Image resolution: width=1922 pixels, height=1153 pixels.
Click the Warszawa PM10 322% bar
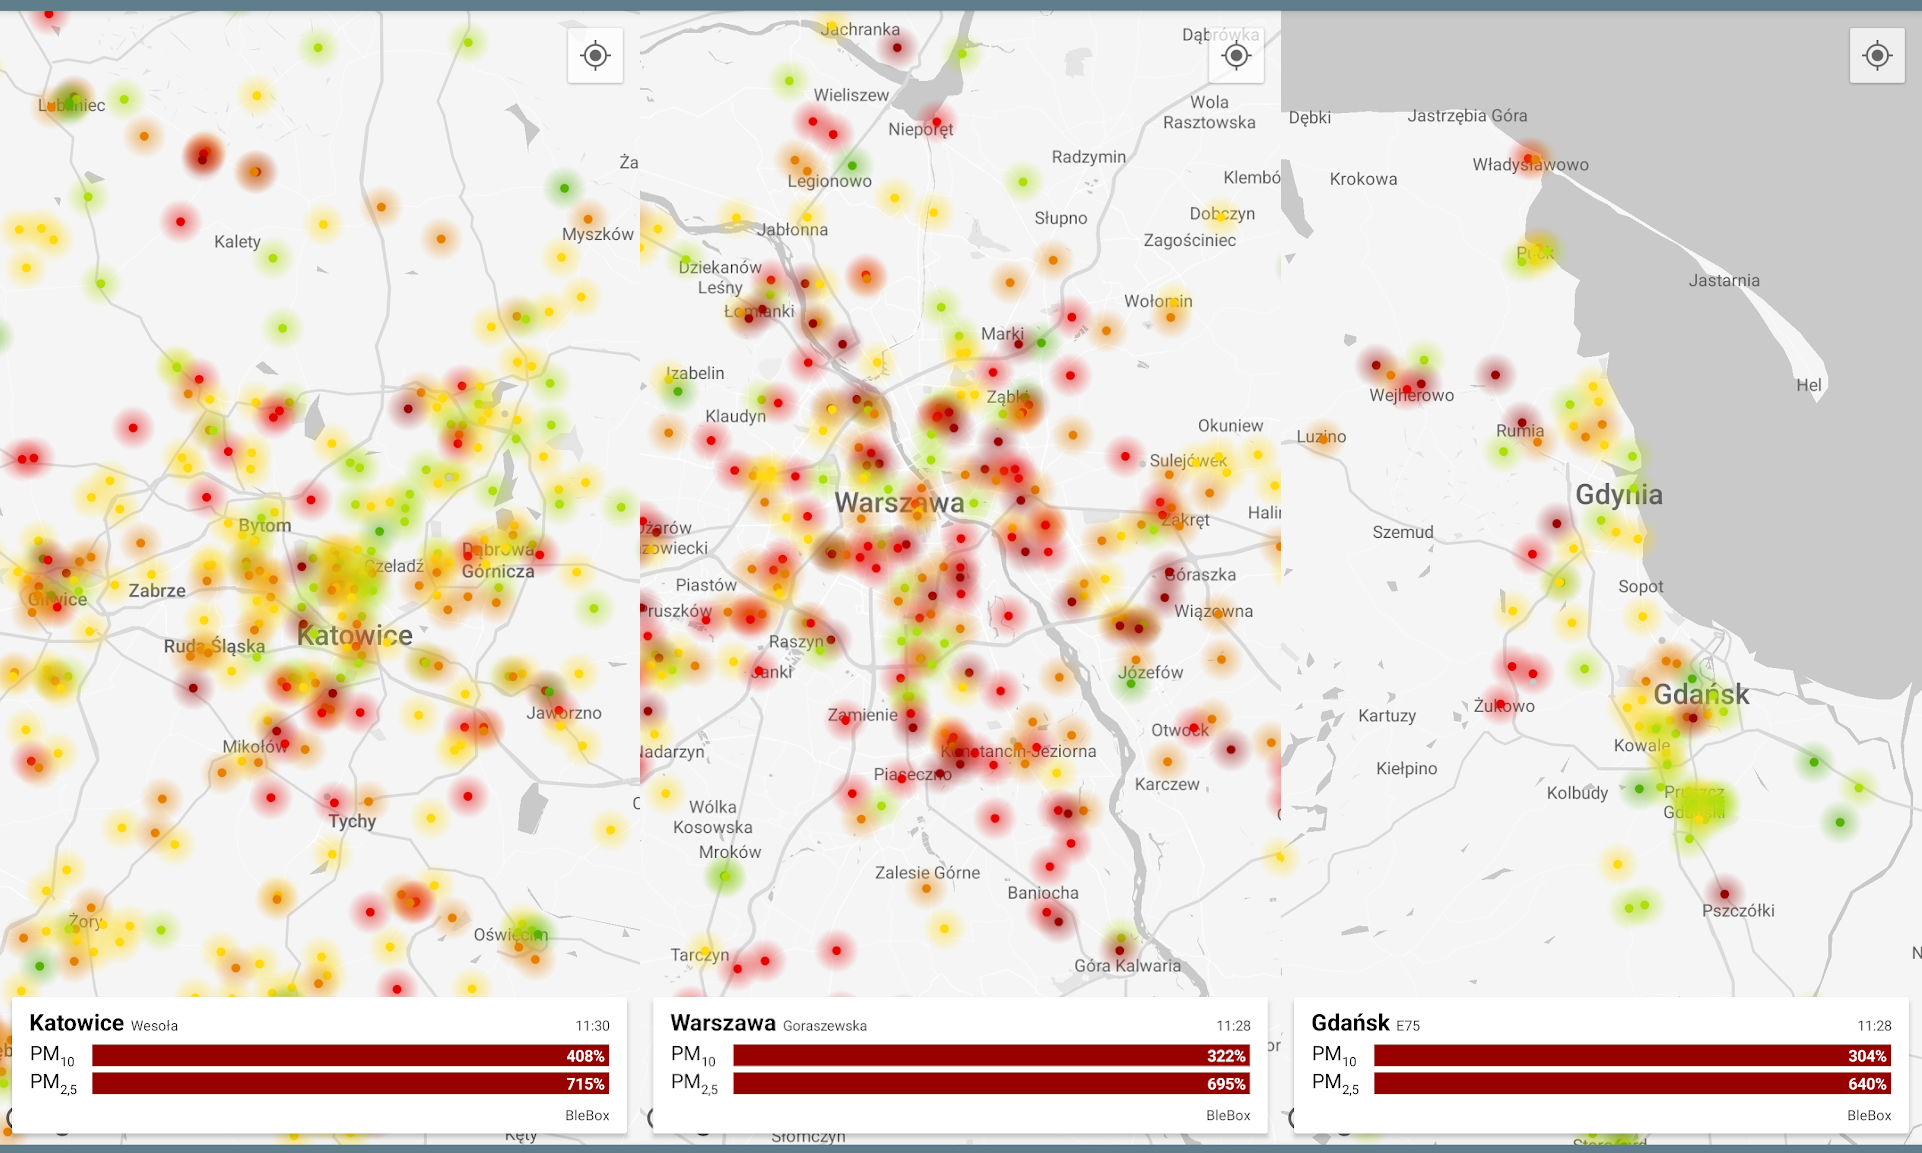[x=990, y=1056]
